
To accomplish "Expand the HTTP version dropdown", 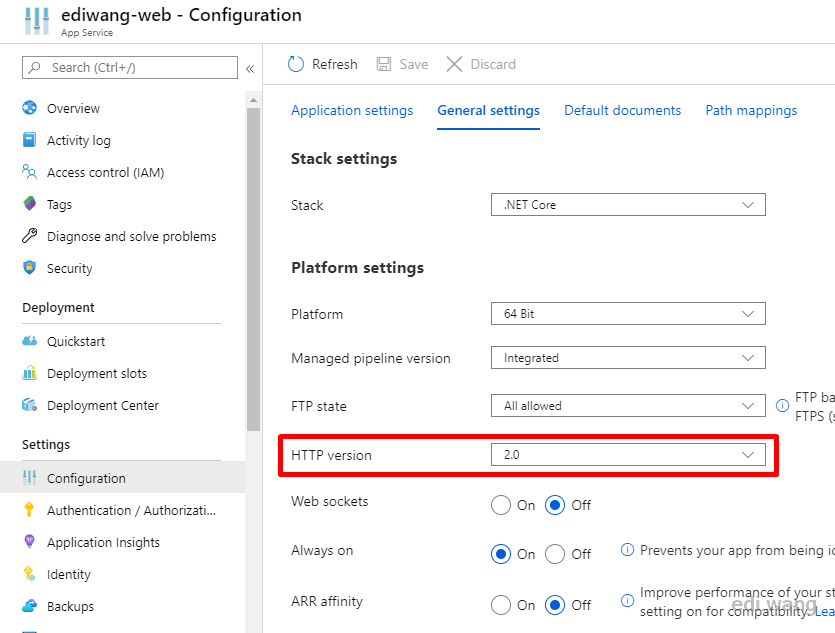I will [628, 455].
